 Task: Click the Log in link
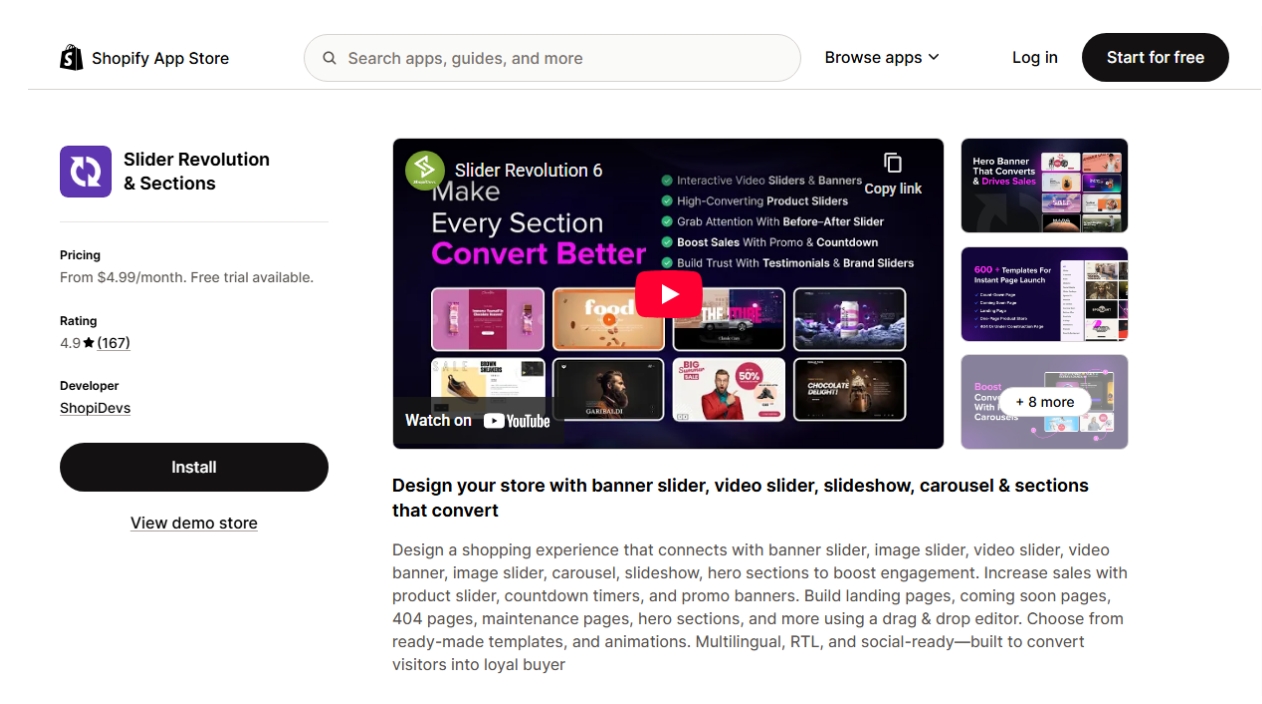tap(1034, 57)
